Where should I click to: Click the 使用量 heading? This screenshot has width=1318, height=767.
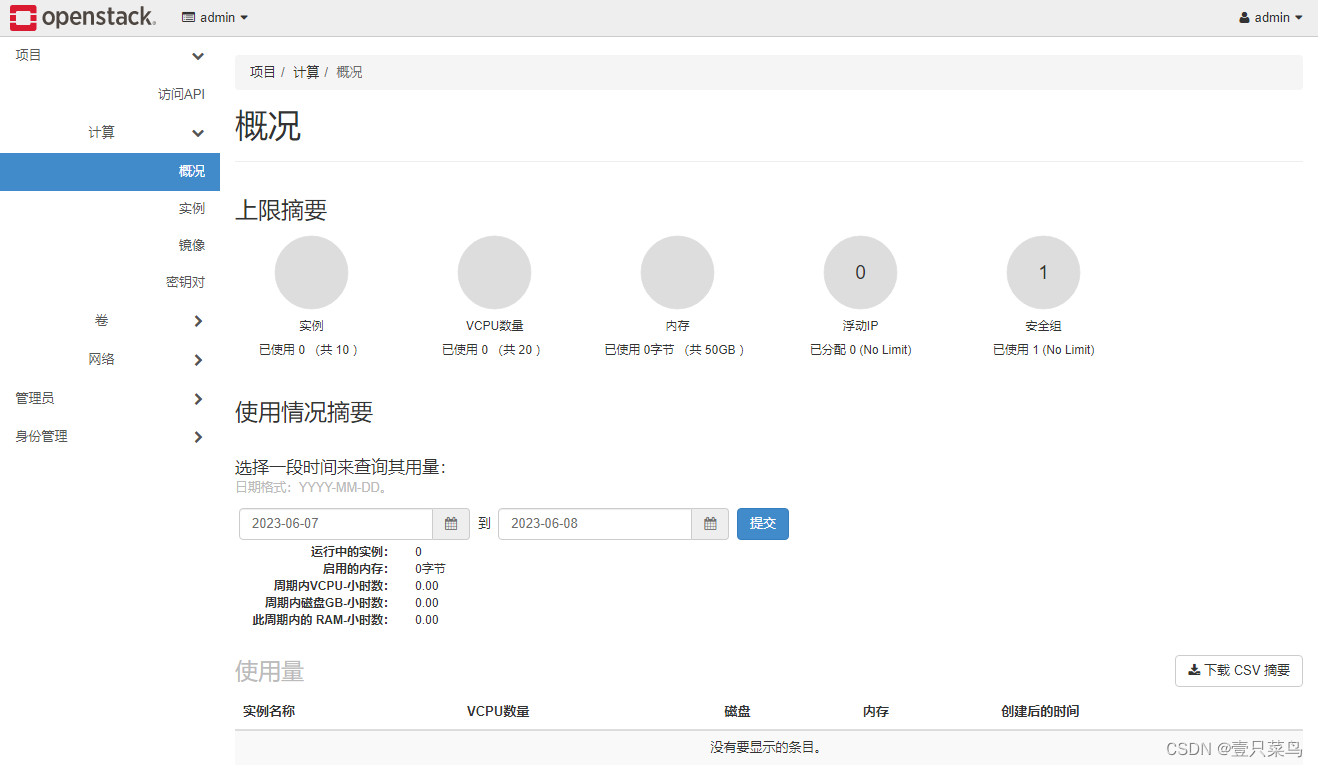pos(269,672)
